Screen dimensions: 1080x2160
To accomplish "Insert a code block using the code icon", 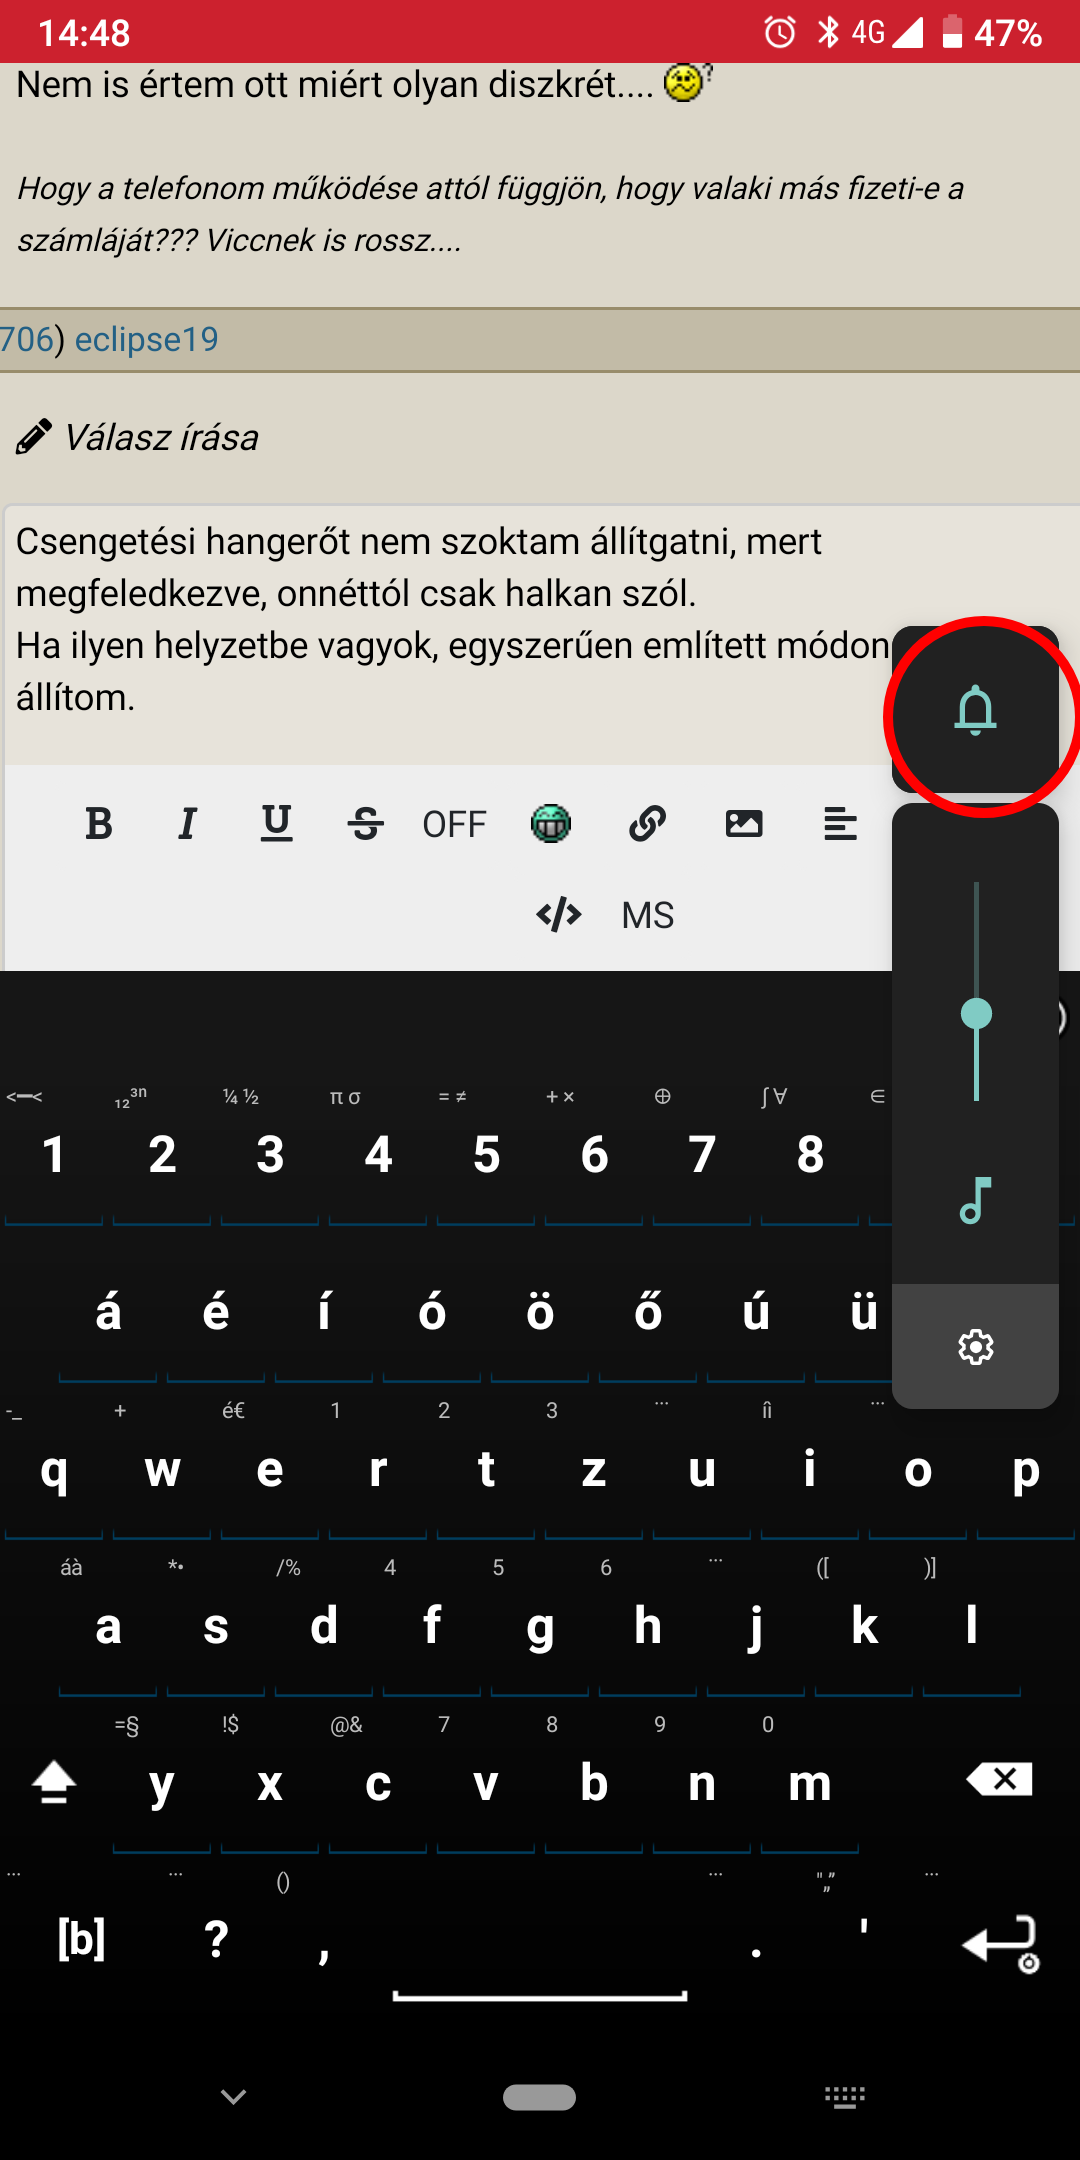I will coord(559,914).
